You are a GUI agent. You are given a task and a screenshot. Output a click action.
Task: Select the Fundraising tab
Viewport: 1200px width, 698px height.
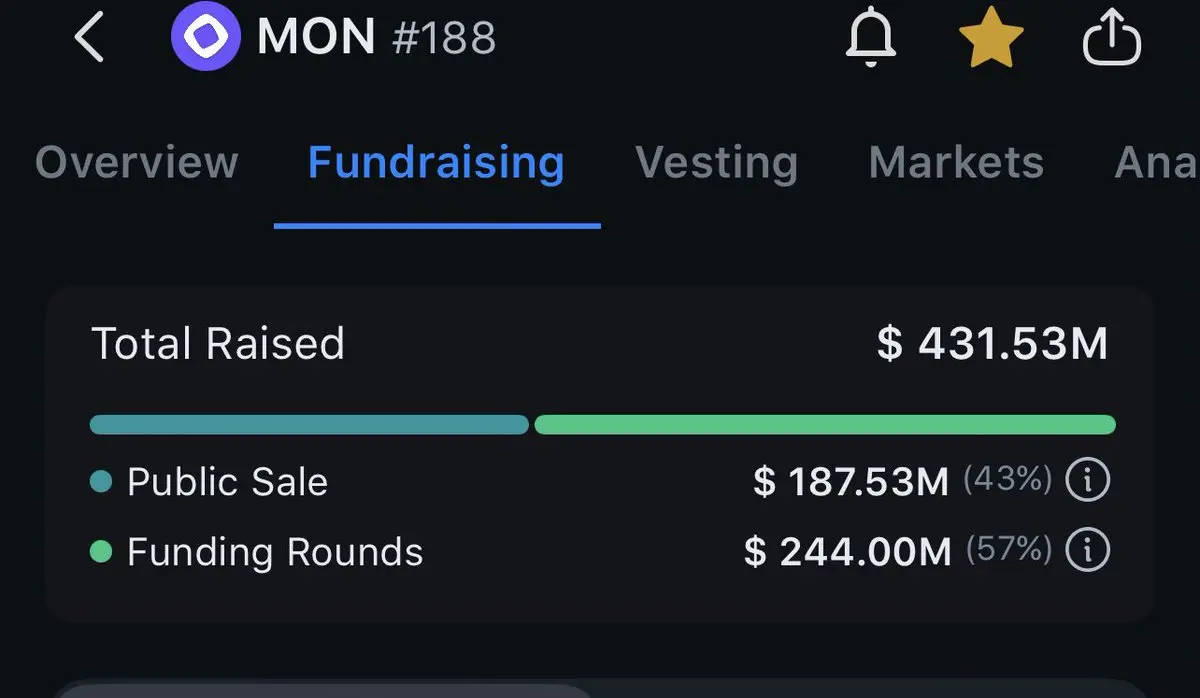(436, 162)
